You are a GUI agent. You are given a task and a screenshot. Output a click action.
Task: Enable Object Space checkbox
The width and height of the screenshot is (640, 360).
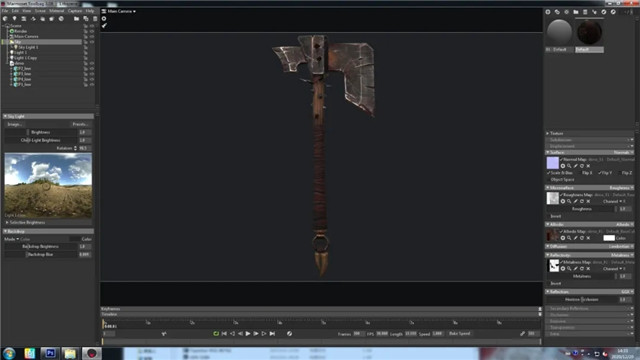549,180
